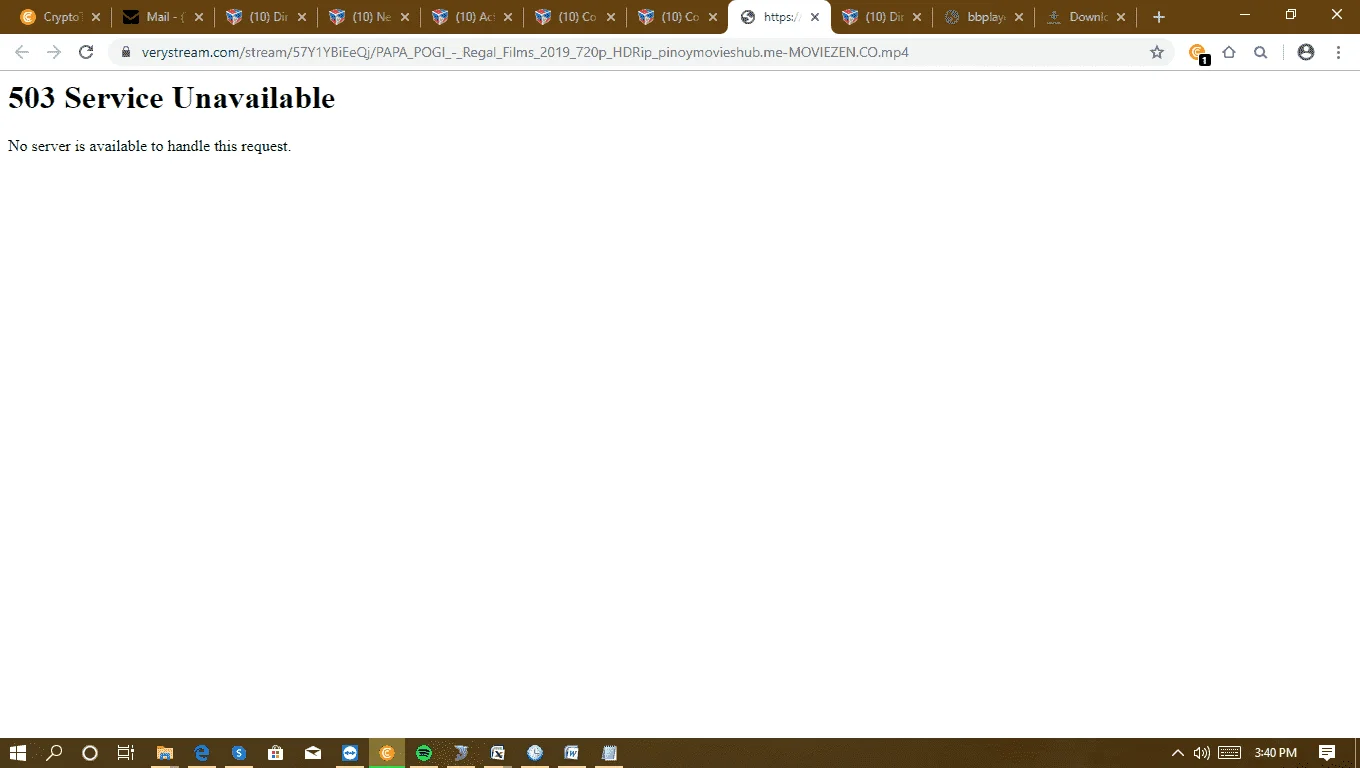Switch to the (10) Ne tab

tap(370, 17)
